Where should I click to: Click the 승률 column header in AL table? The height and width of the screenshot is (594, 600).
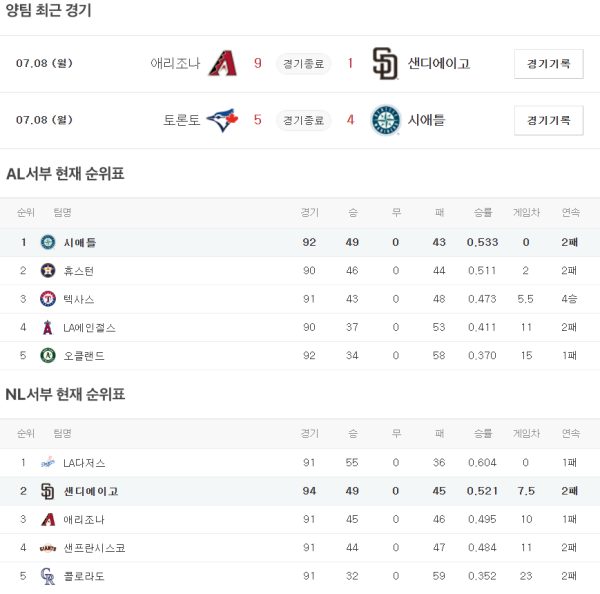pyautogui.click(x=482, y=212)
